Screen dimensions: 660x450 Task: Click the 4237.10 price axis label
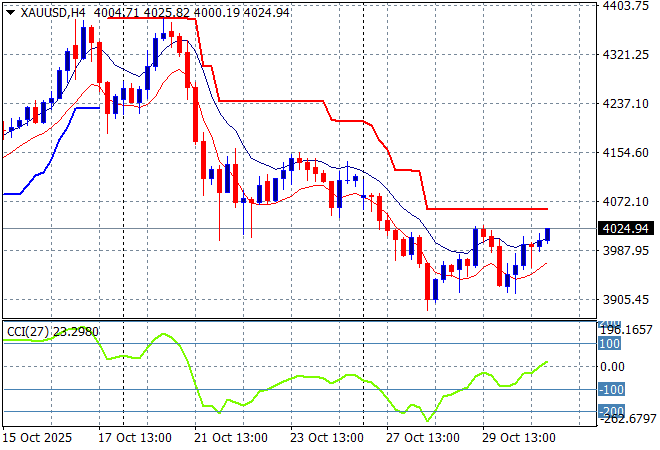point(625,104)
